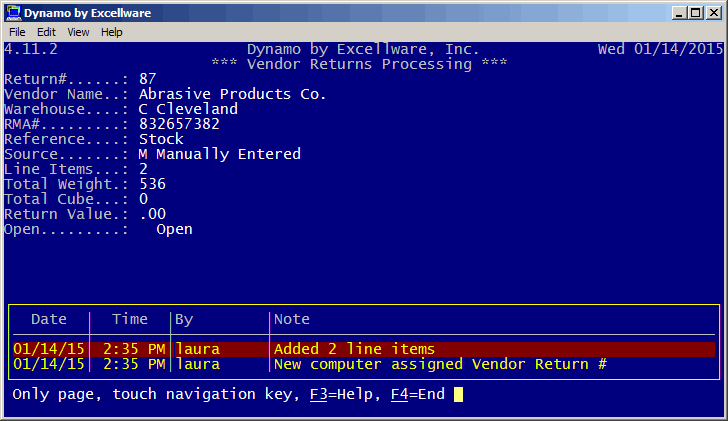728x421 pixels.
Task: Open the View menu
Action: [x=78, y=32]
